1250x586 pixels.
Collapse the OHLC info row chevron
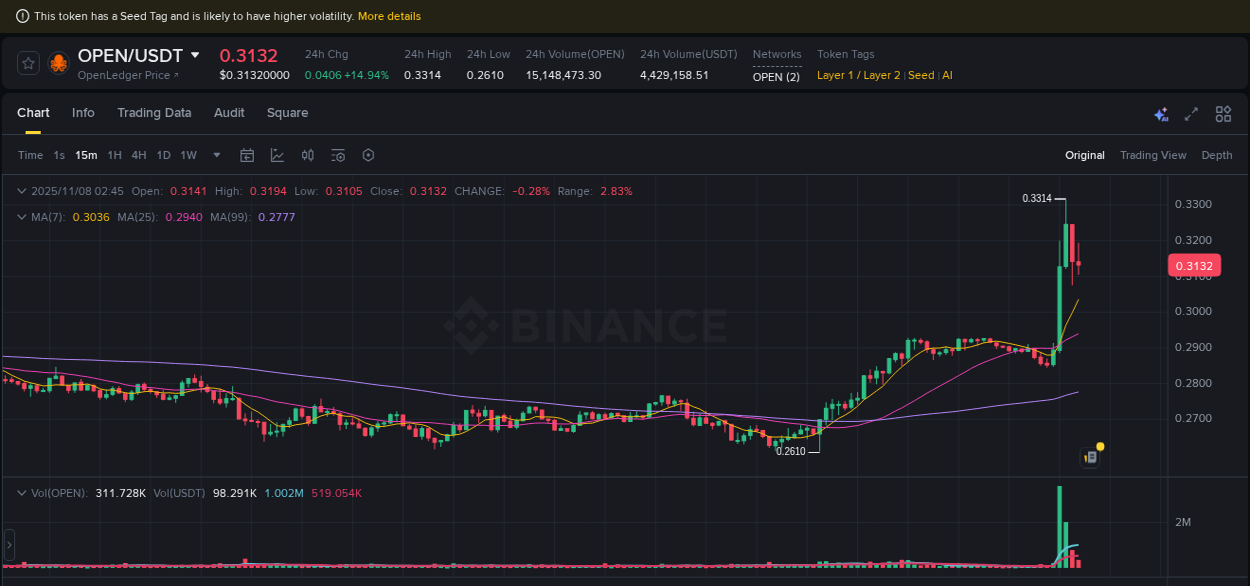coord(22,191)
